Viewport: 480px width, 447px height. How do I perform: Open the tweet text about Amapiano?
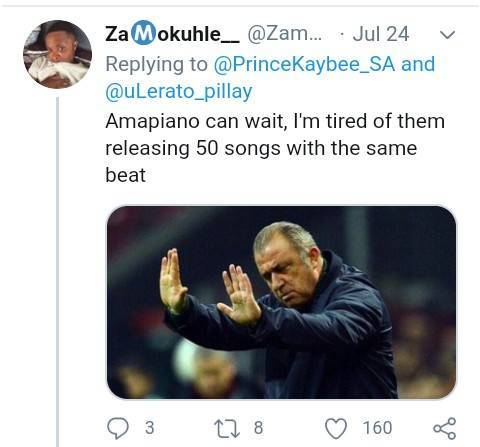275,148
